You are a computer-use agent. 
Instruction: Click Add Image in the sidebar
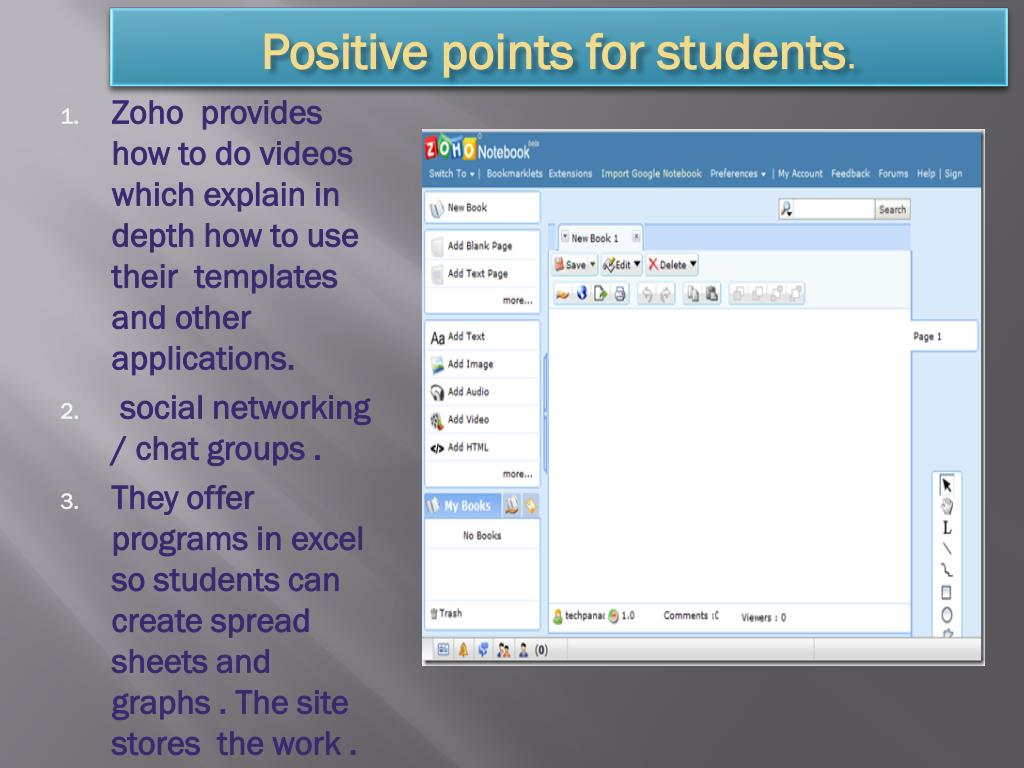pos(482,364)
